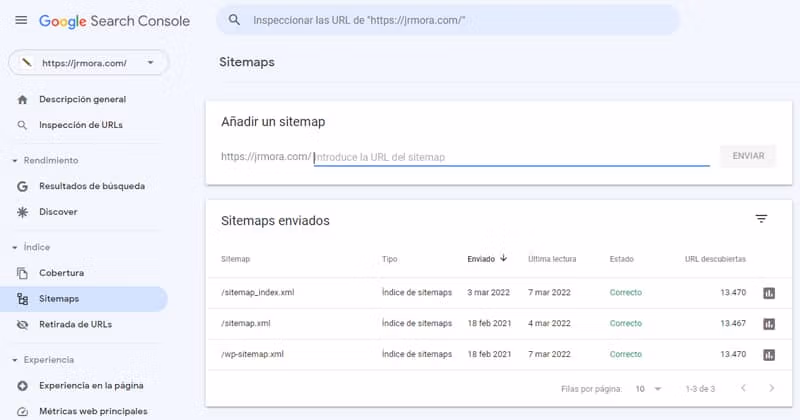Go to Descripción general
This screenshot has width=800, height=420.
(x=83, y=100)
